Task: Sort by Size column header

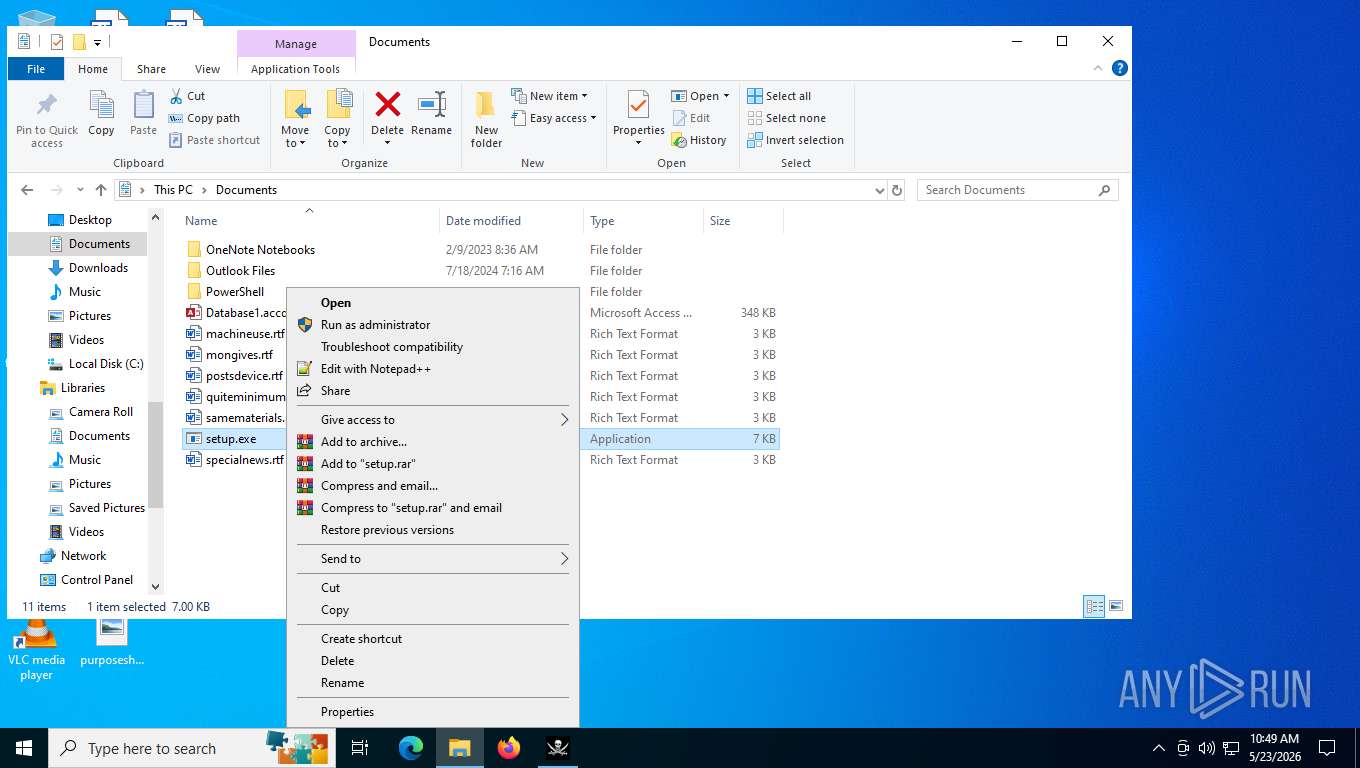Action: pyautogui.click(x=742, y=221)
